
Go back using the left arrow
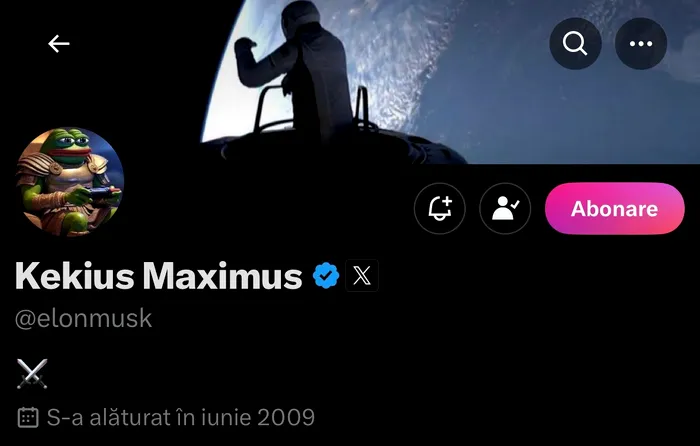pyautogui.click(x=59, y=44)
